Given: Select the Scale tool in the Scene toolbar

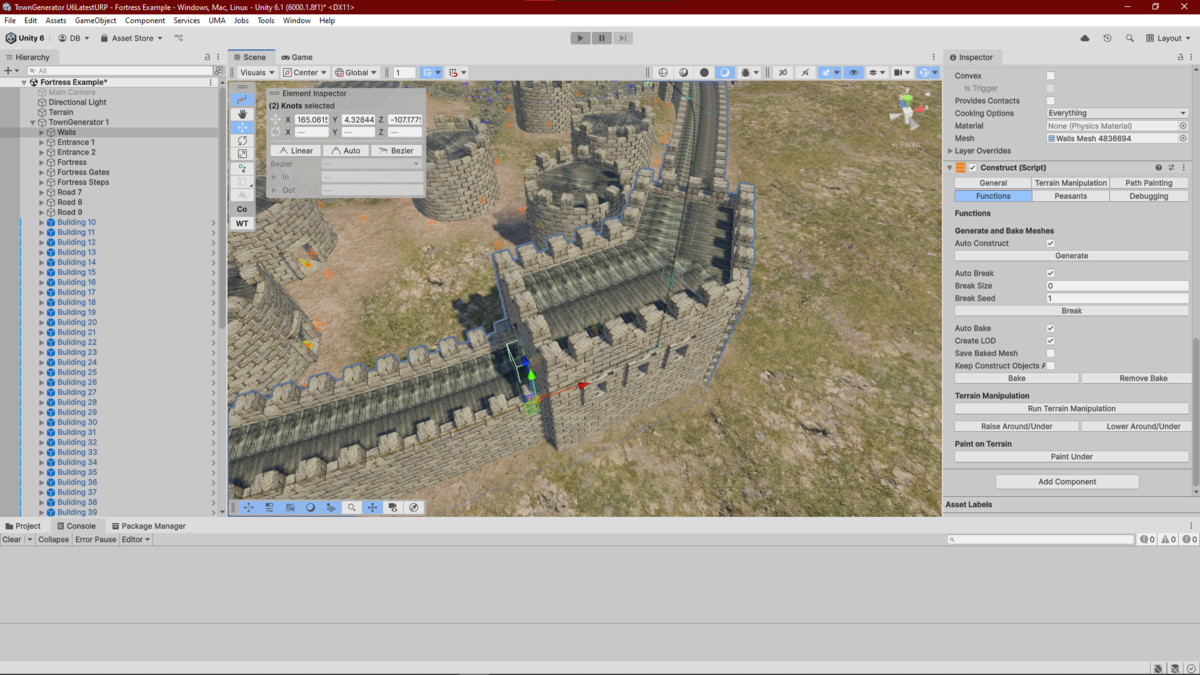Looking at the screenshot, I should coord(242,154).
